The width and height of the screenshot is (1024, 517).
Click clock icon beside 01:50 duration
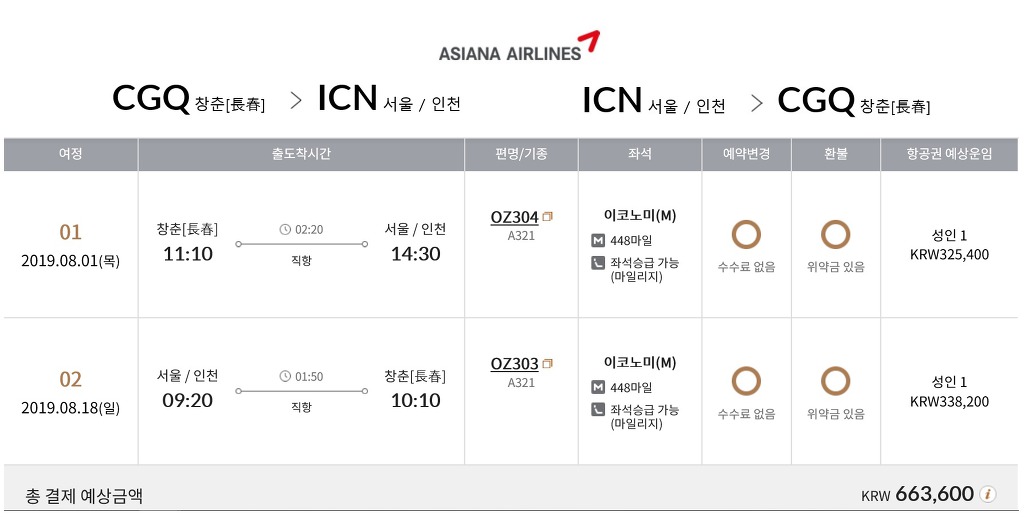285,377
